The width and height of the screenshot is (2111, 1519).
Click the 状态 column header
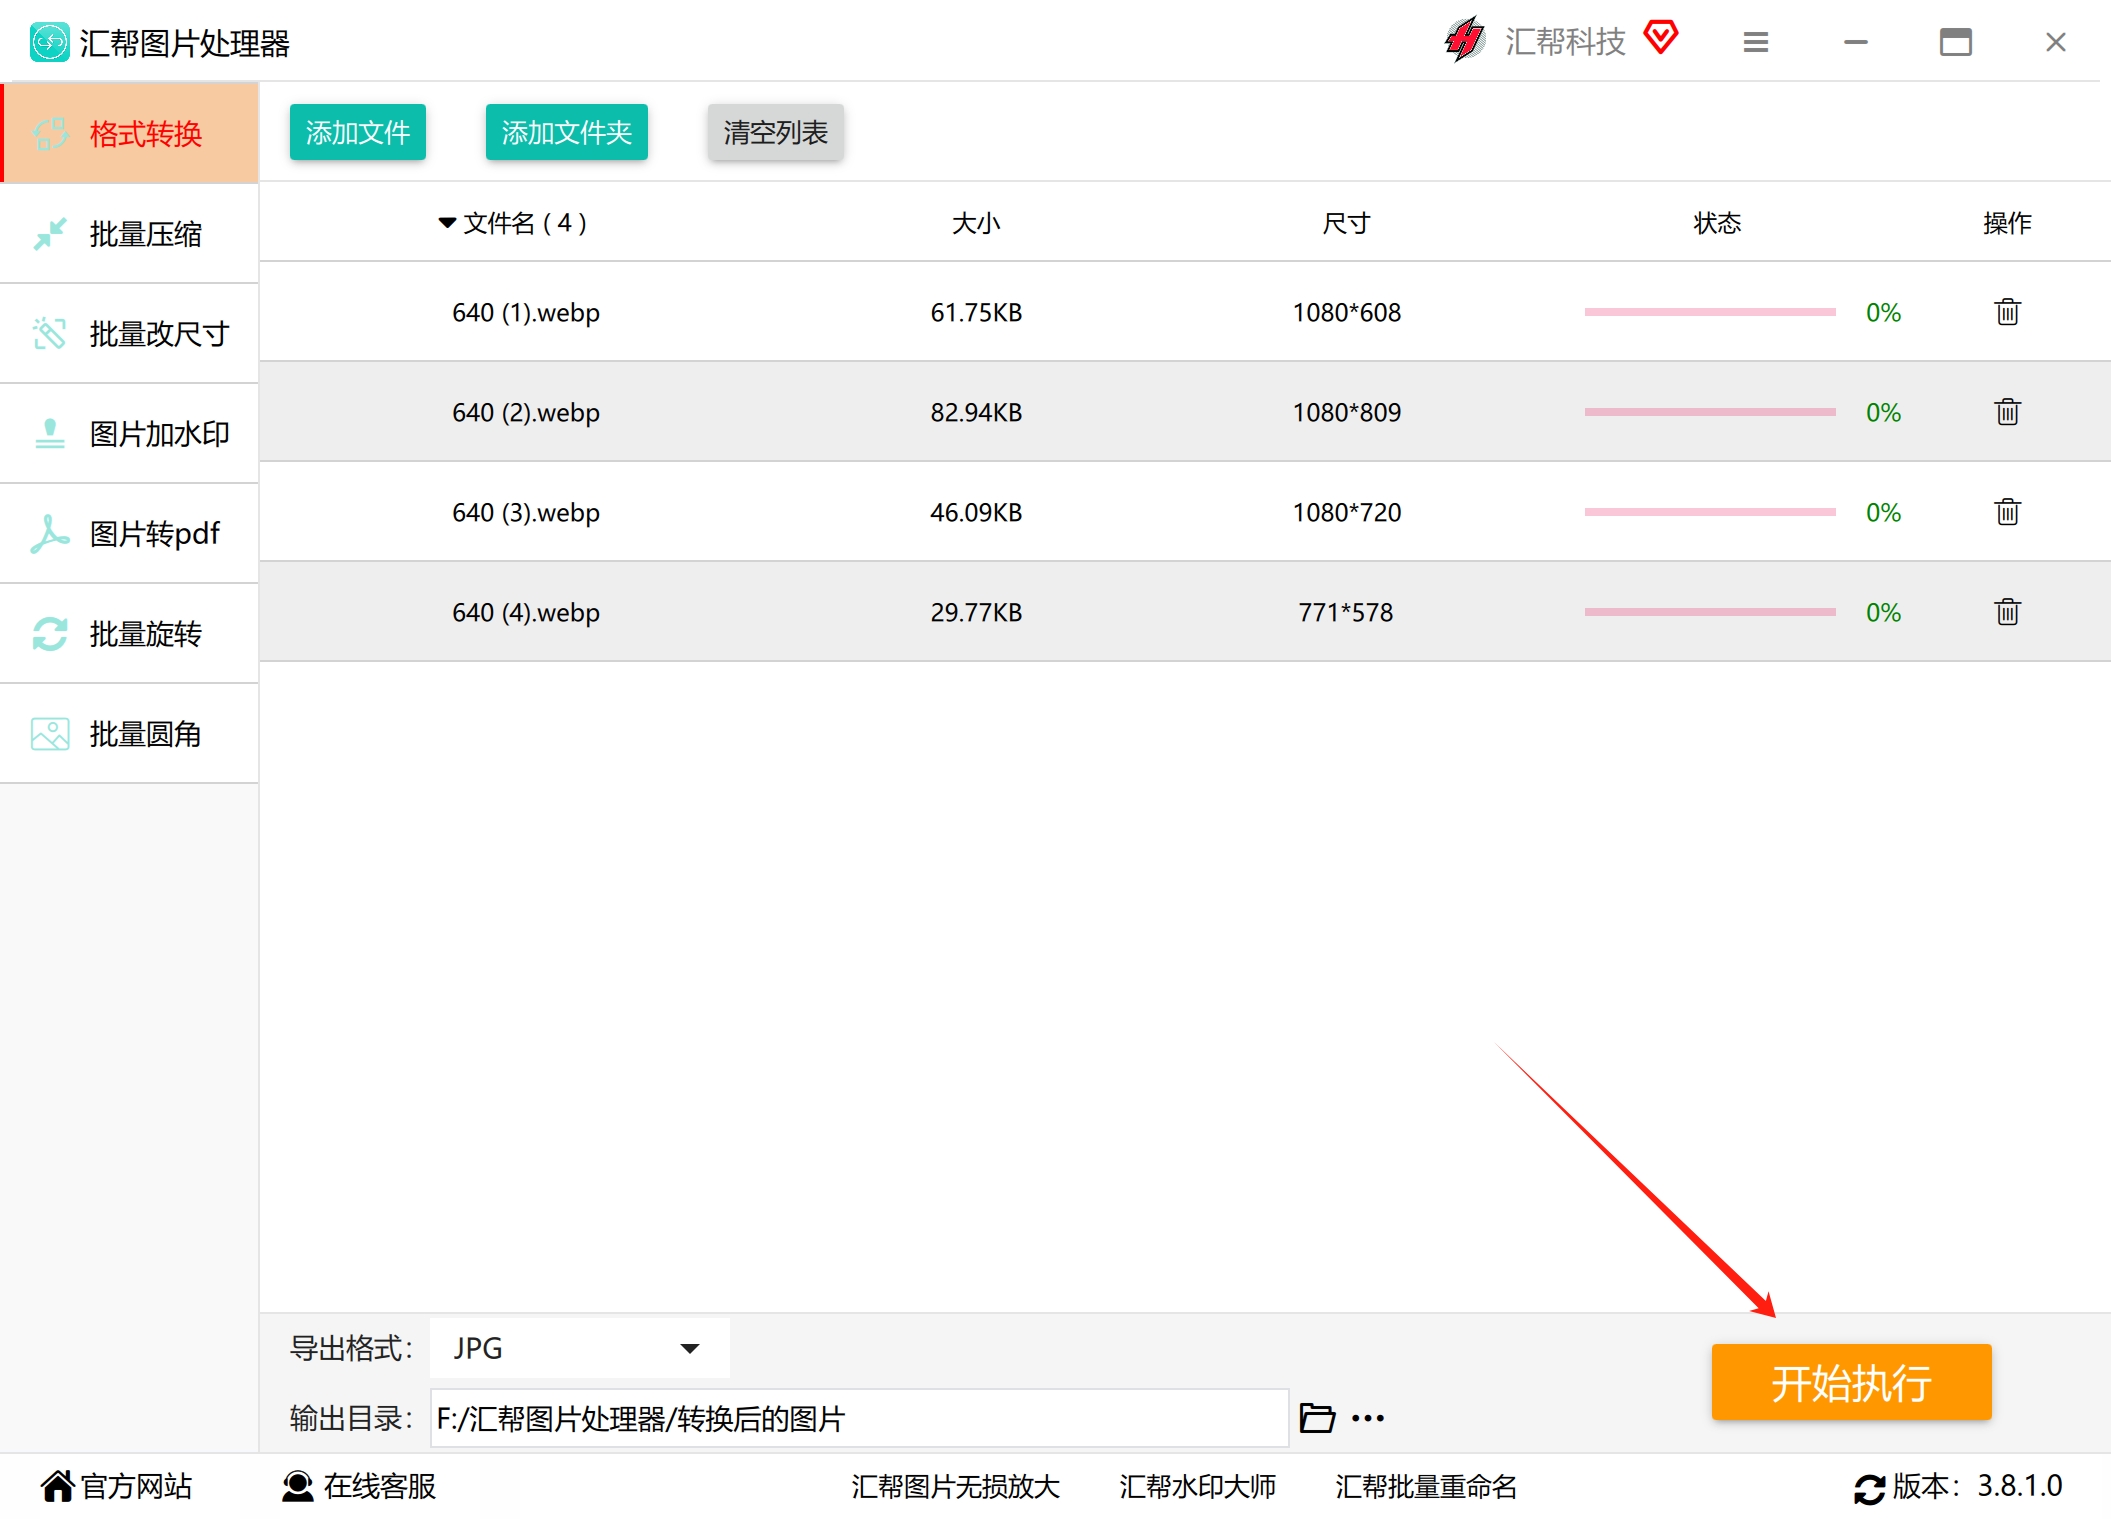[1717, 223]
